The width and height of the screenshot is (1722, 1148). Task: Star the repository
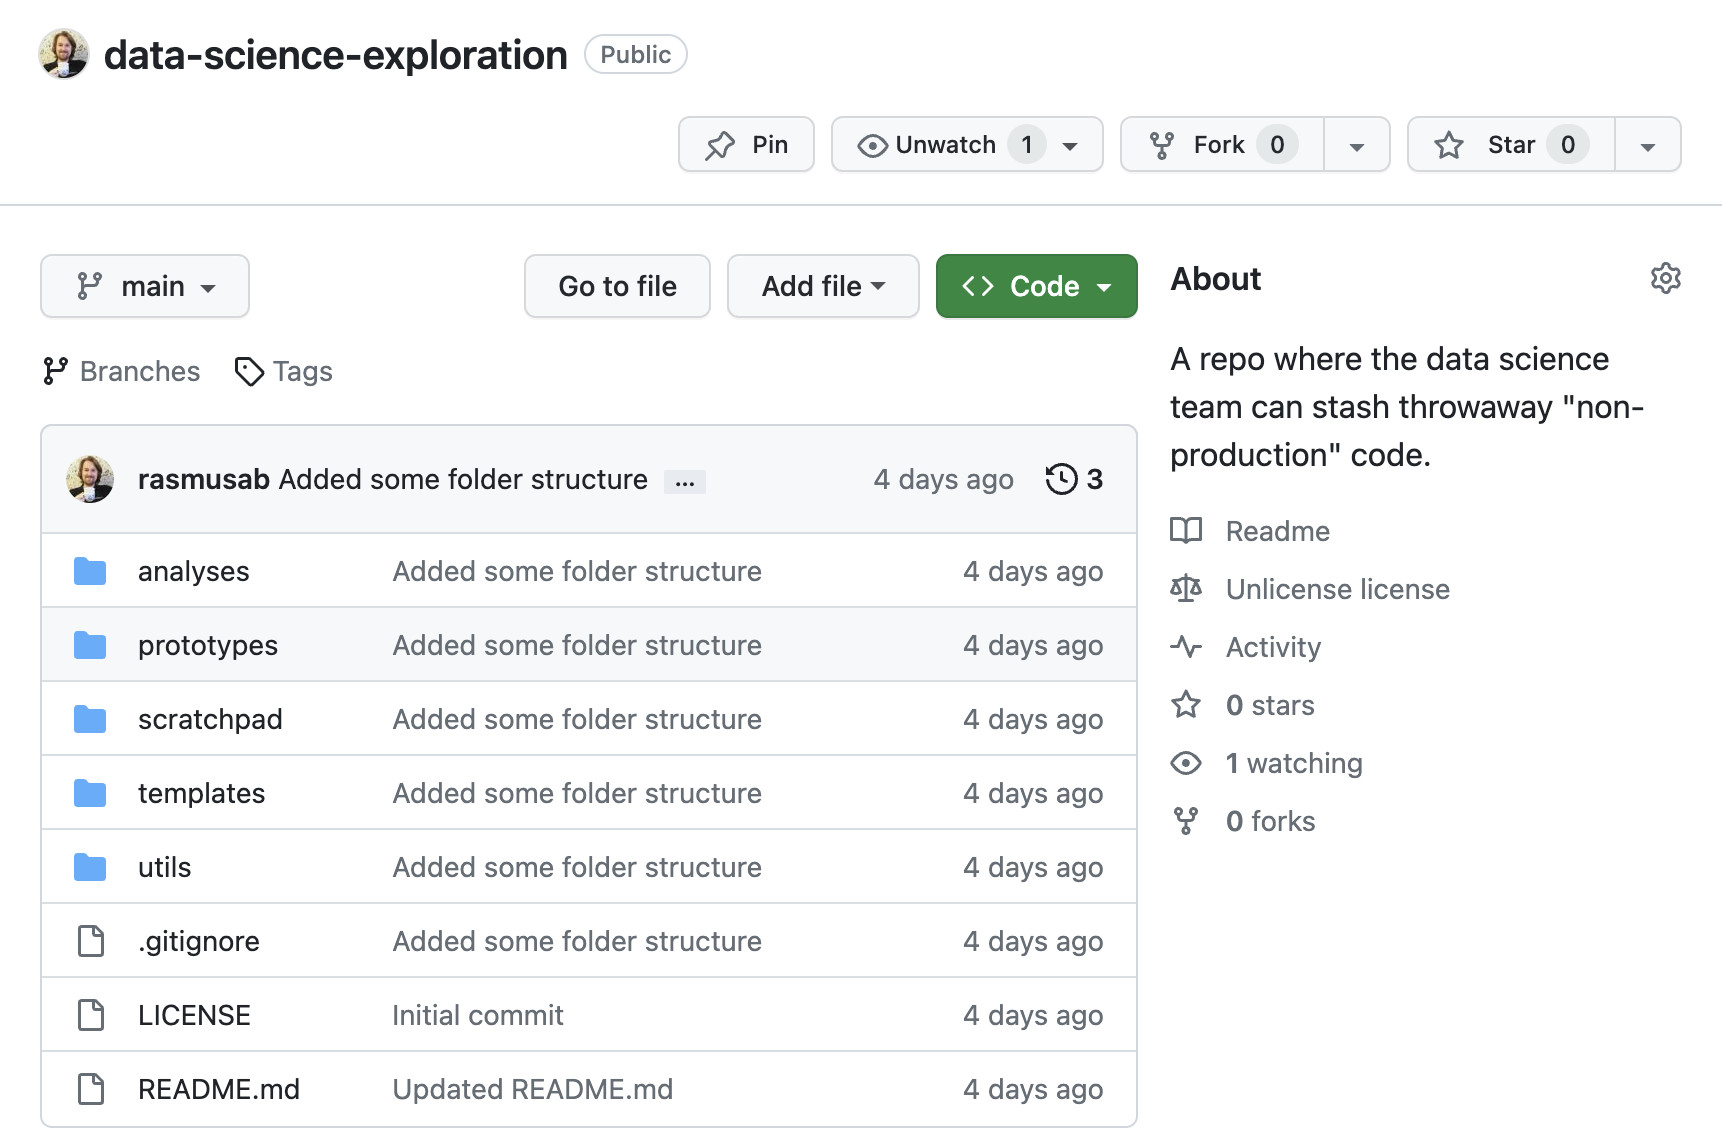click(x=1509, y=144)
